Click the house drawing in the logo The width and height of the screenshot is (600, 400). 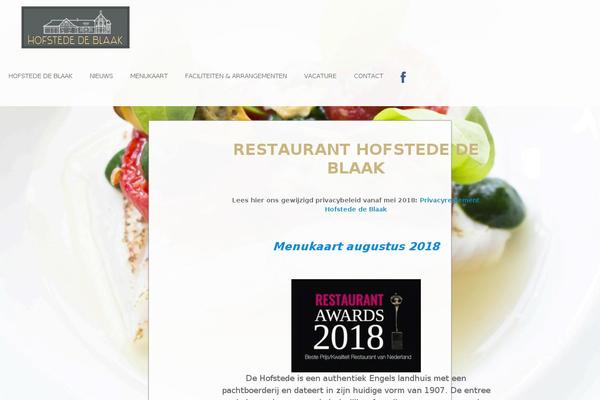77,23
